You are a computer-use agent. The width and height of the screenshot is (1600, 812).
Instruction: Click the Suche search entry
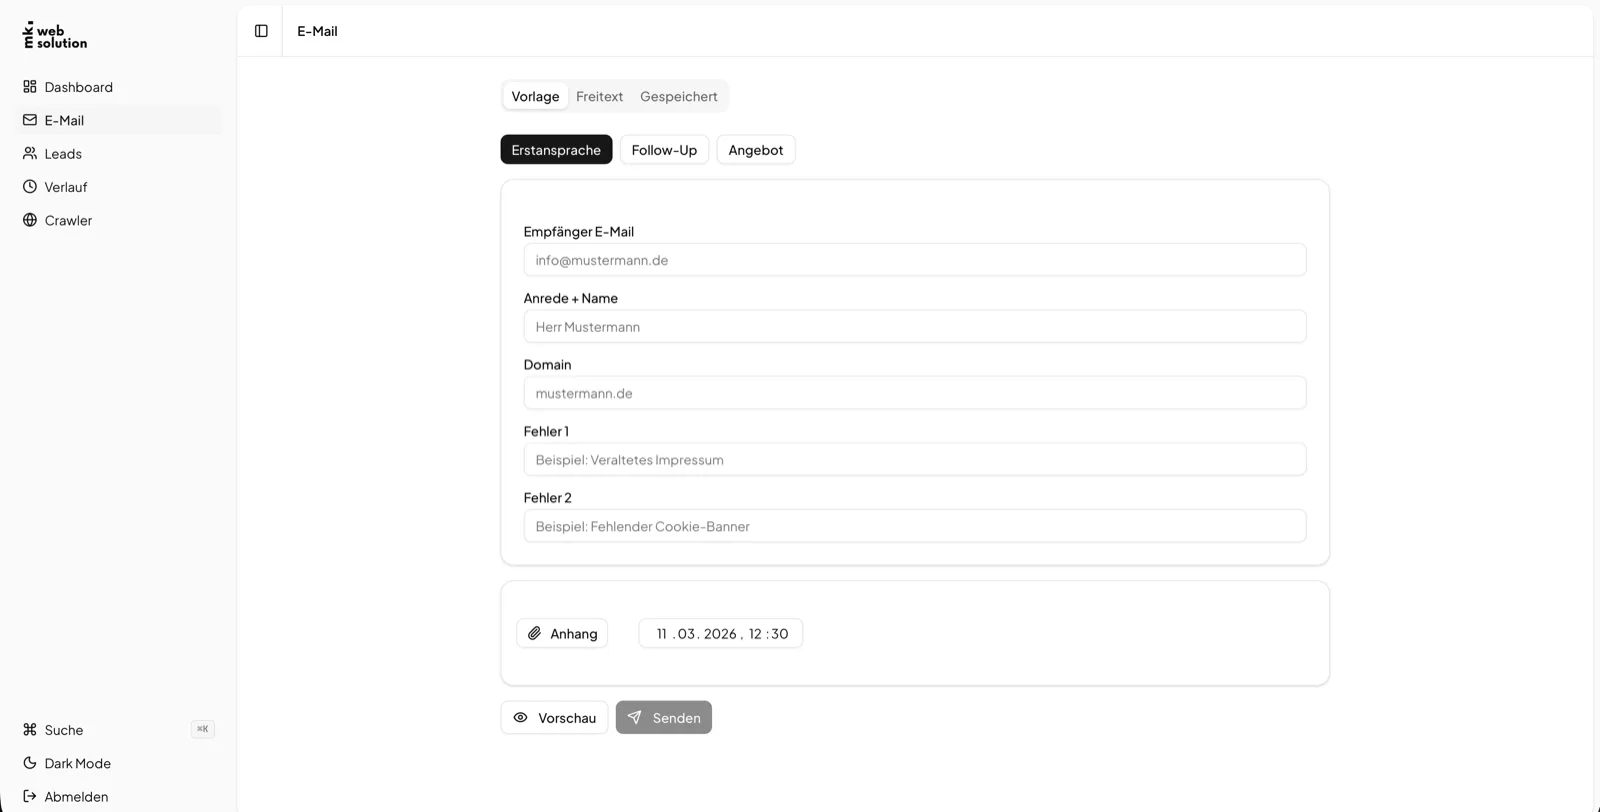tap(118, 730)
